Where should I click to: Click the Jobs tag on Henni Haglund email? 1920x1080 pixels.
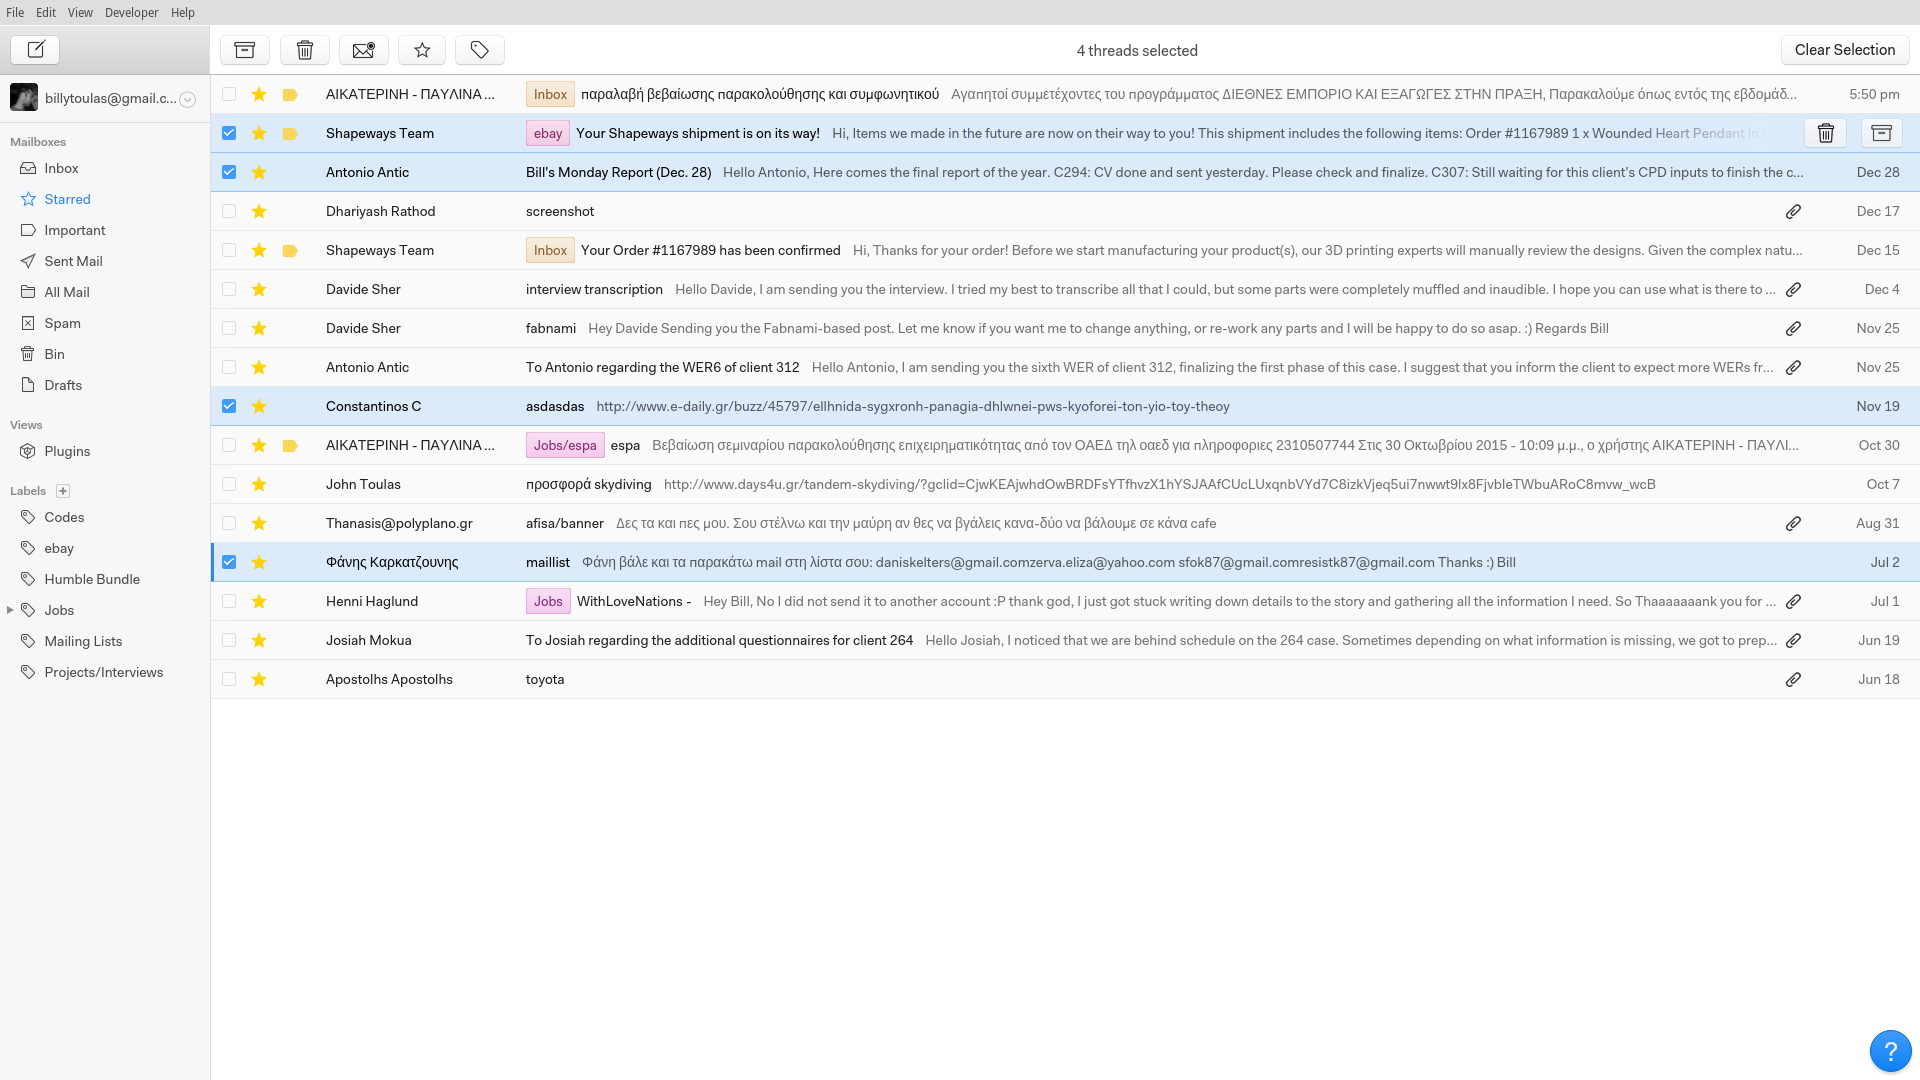(548, 601)
